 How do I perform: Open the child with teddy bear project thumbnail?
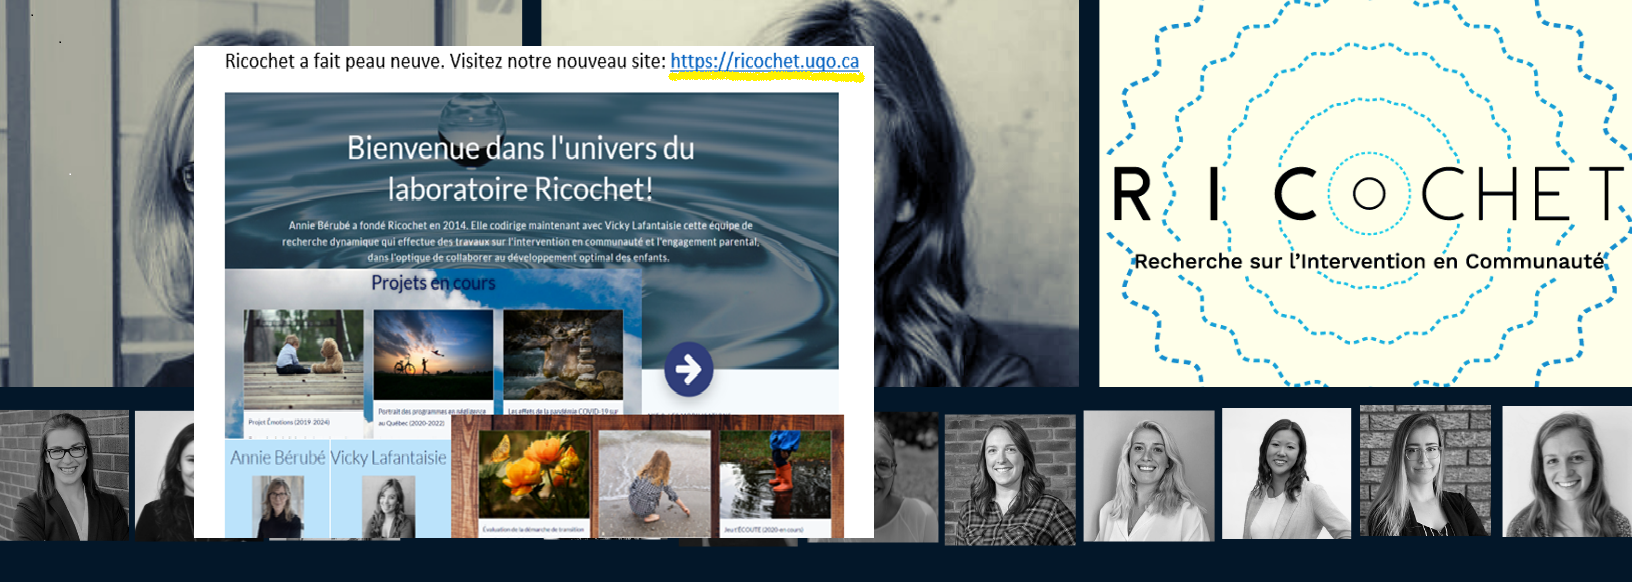click(304, 359)
